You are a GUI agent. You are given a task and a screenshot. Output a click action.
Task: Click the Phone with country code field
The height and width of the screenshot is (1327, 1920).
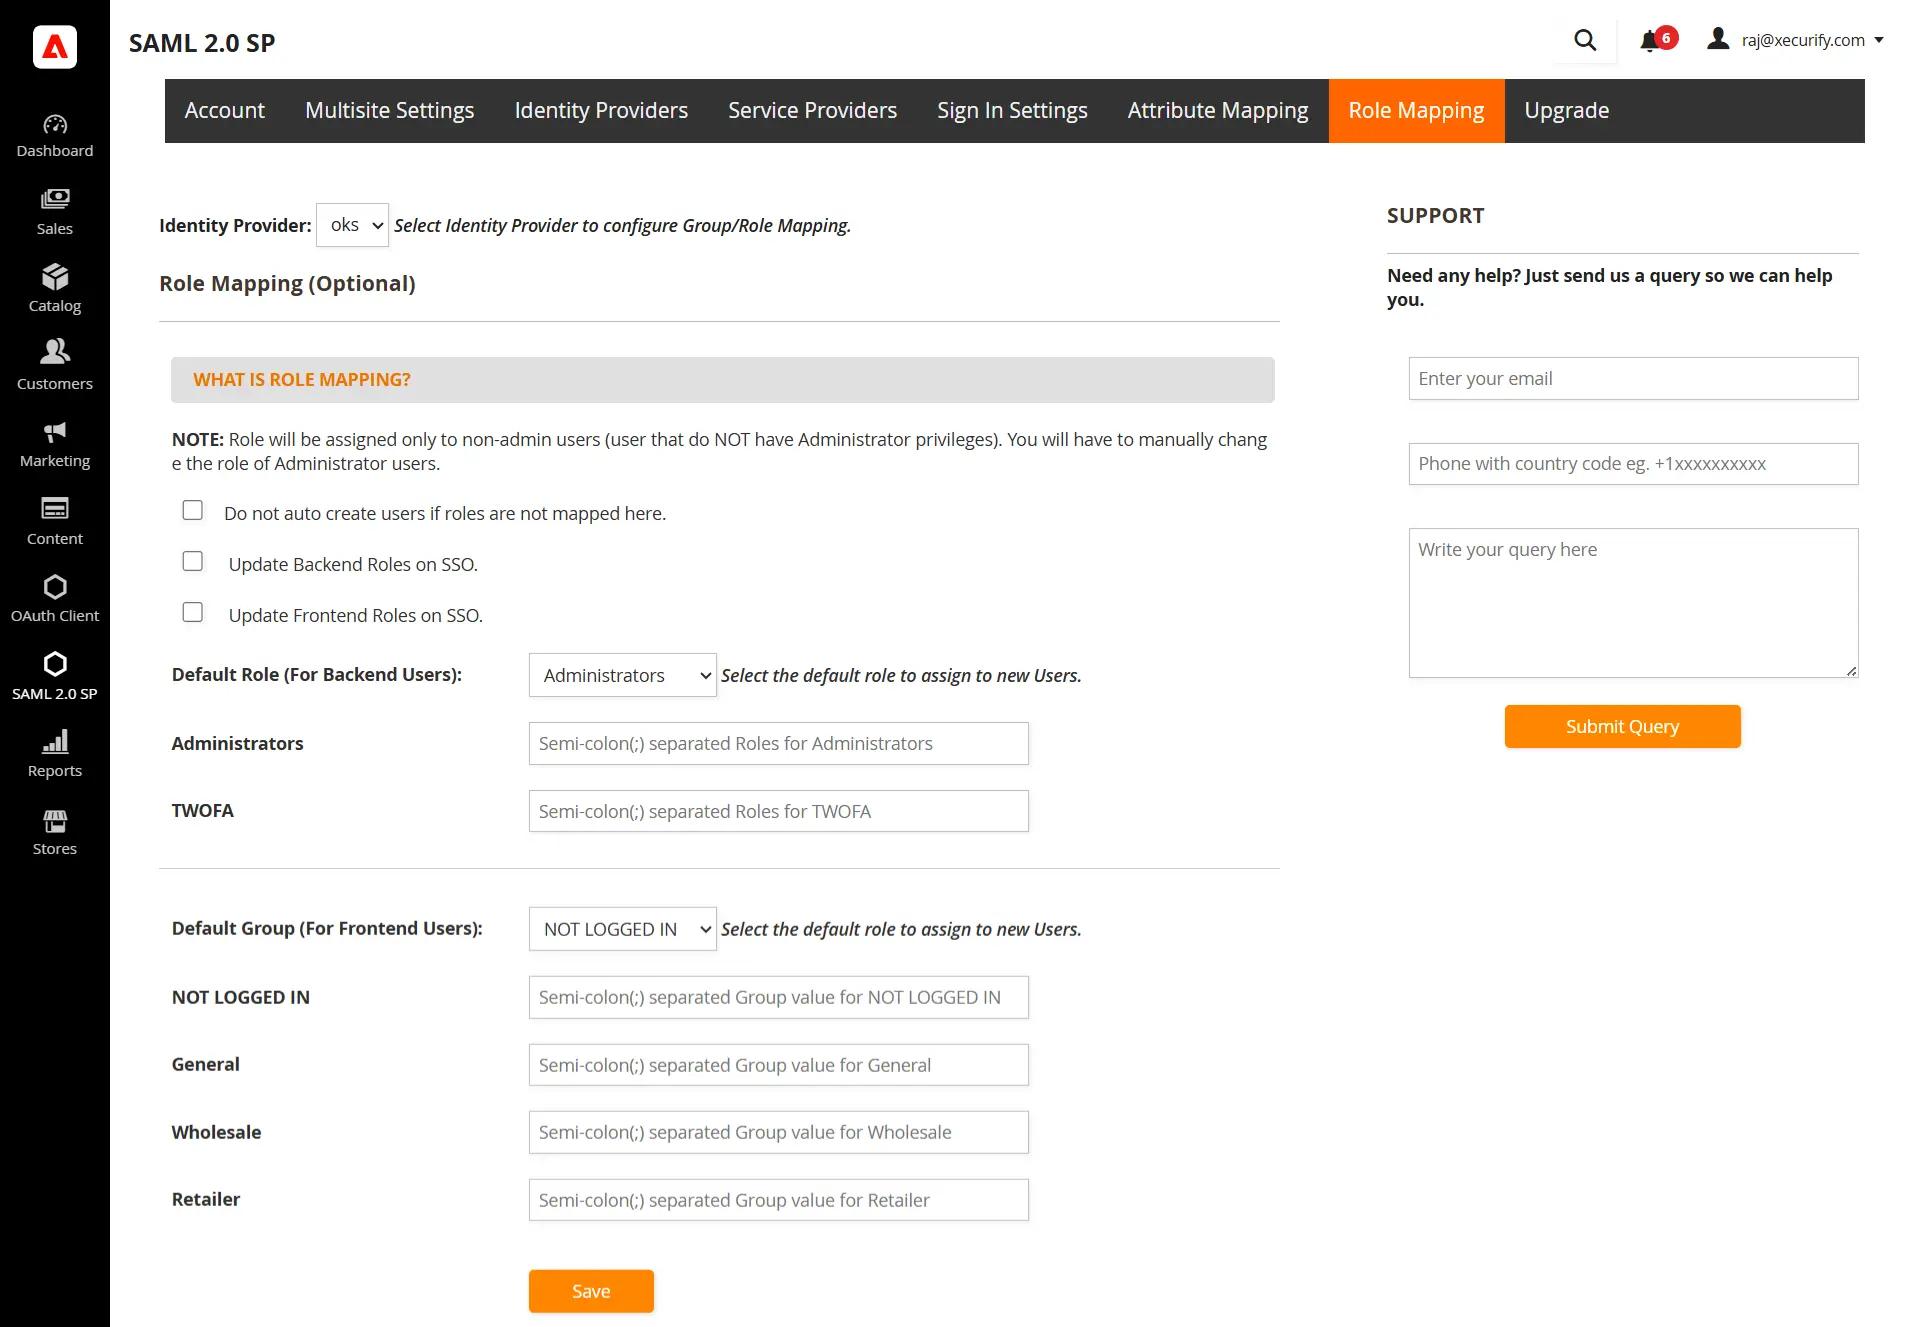(1633, 464)
